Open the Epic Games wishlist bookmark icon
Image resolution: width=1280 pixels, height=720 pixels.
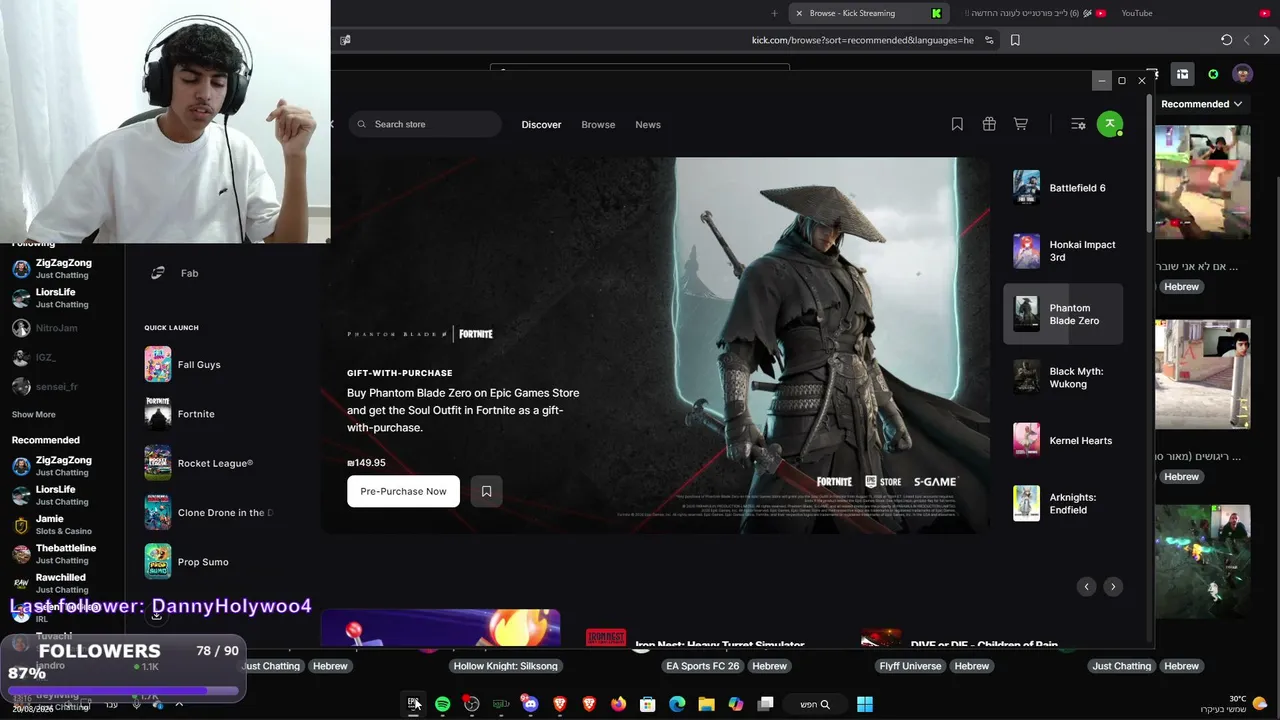pos(957,124)
